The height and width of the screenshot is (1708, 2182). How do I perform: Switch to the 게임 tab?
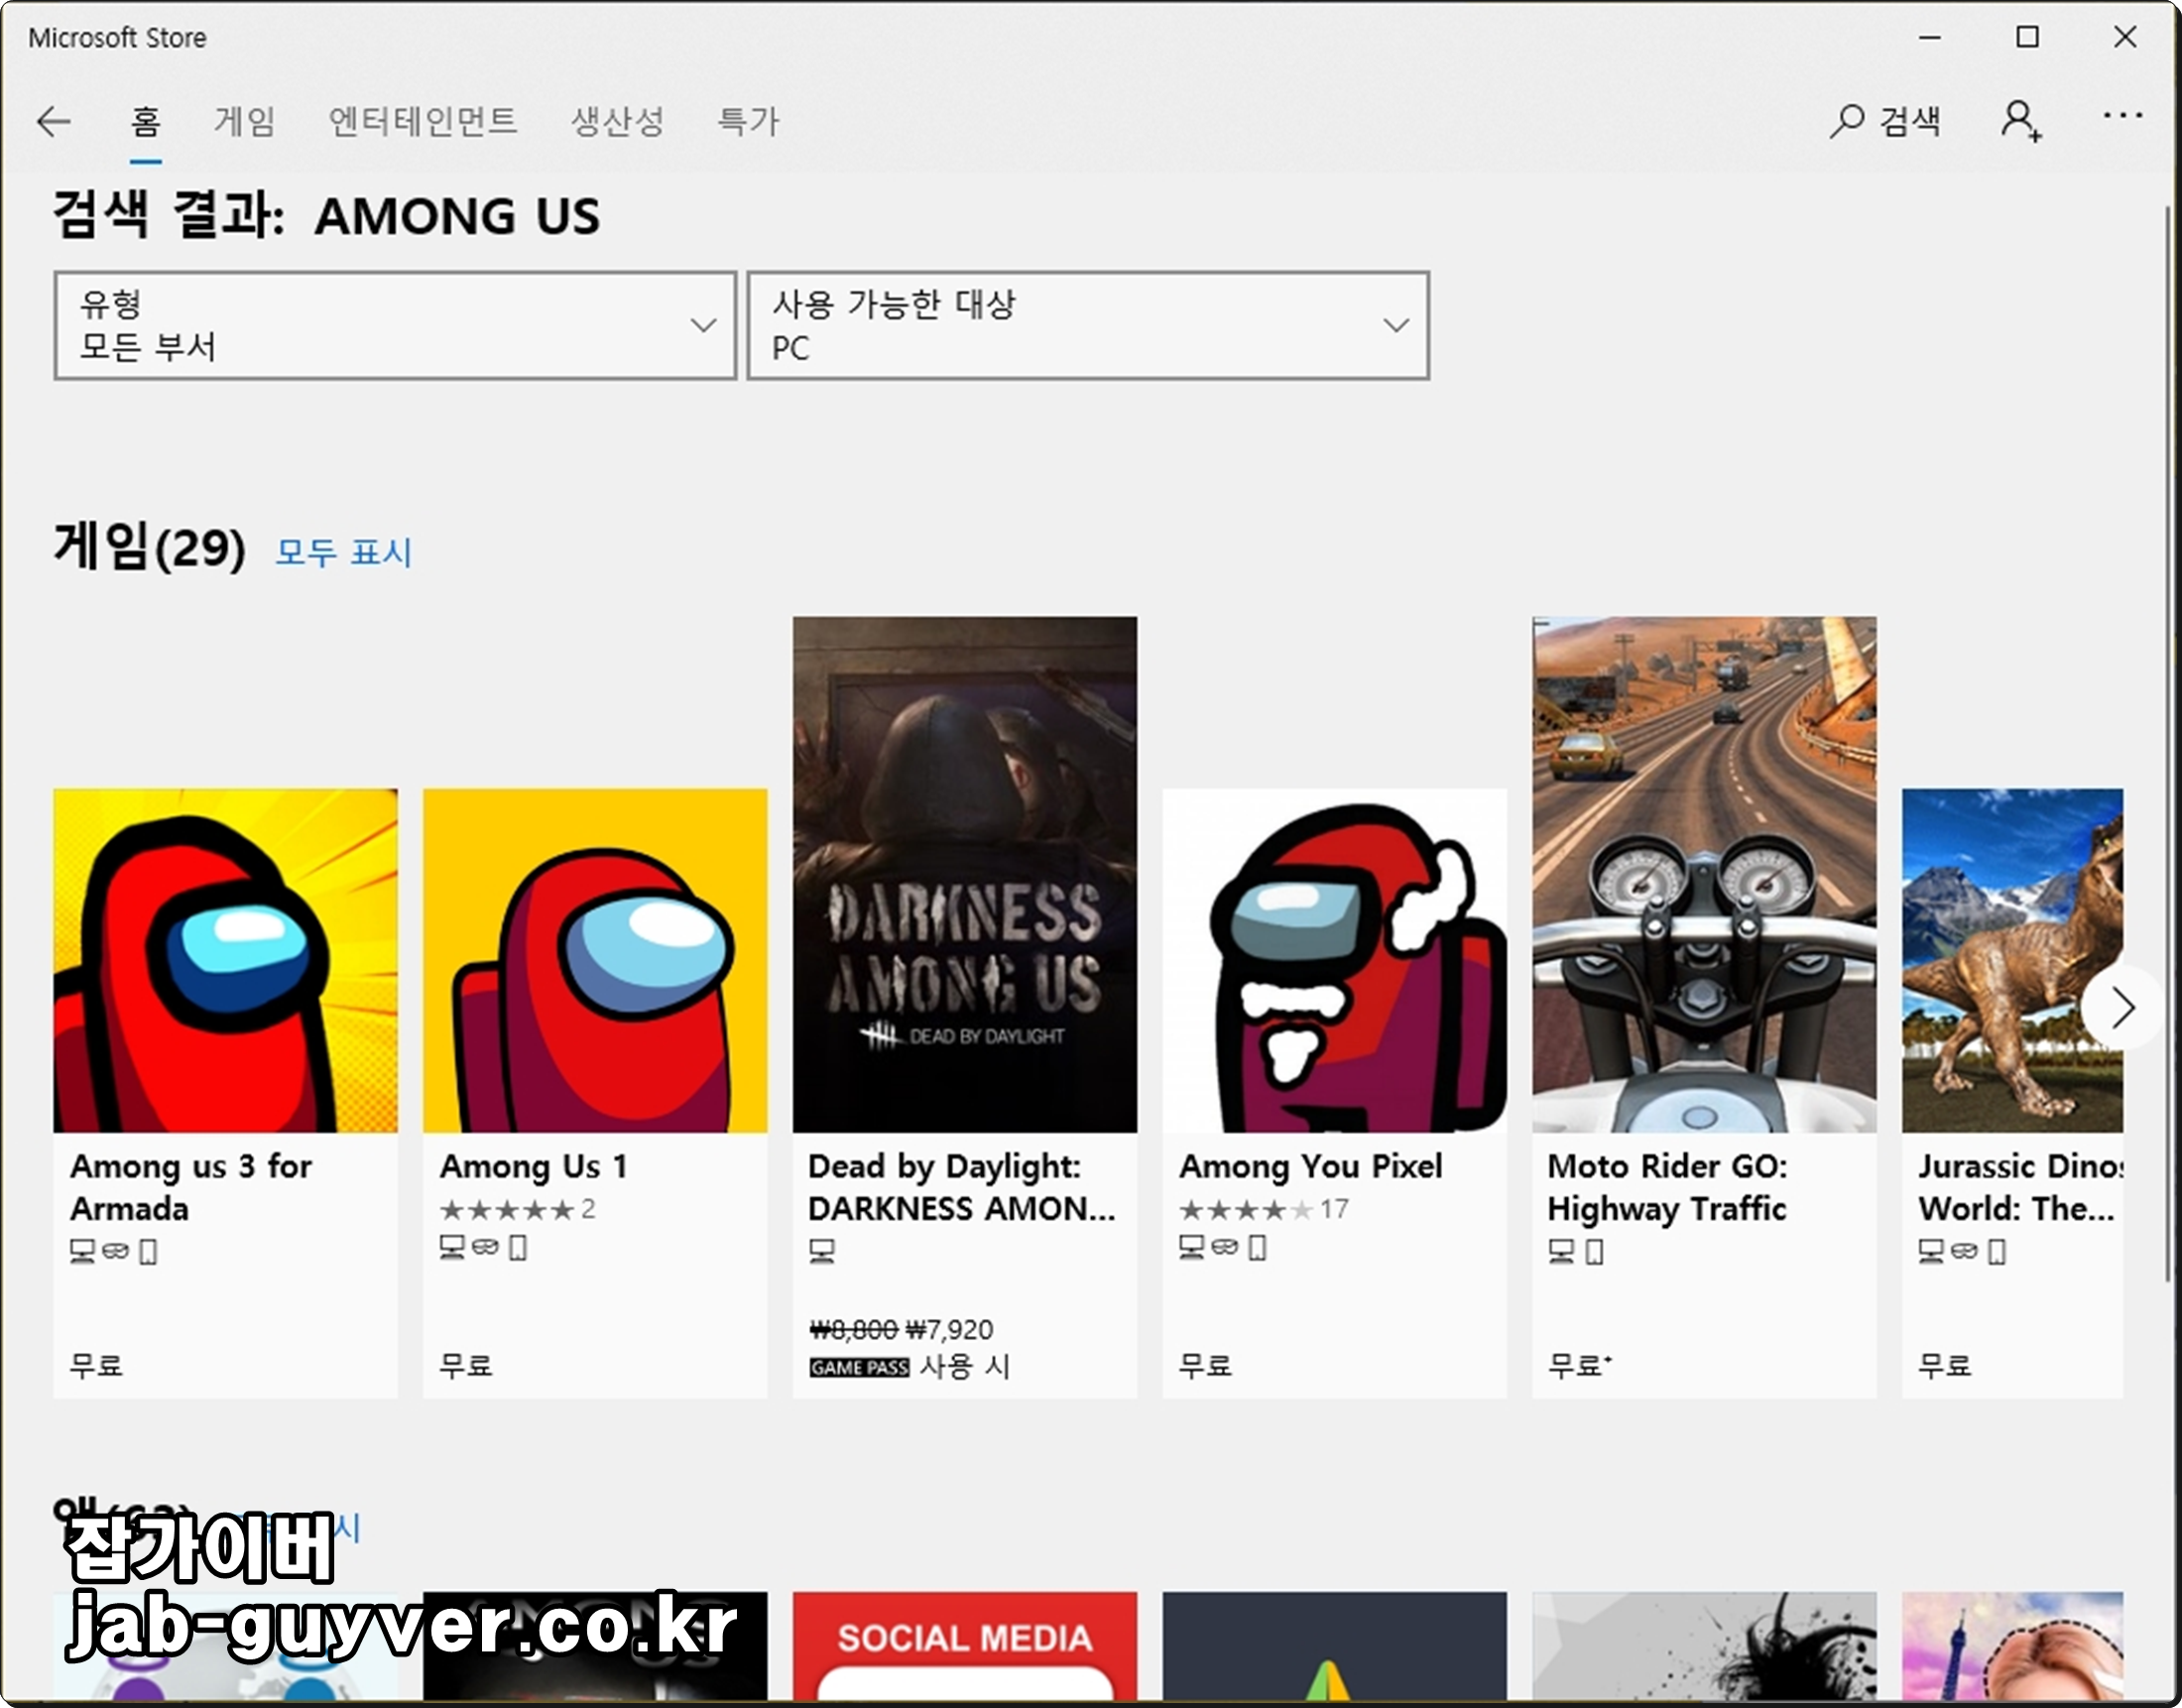point(244,122)
